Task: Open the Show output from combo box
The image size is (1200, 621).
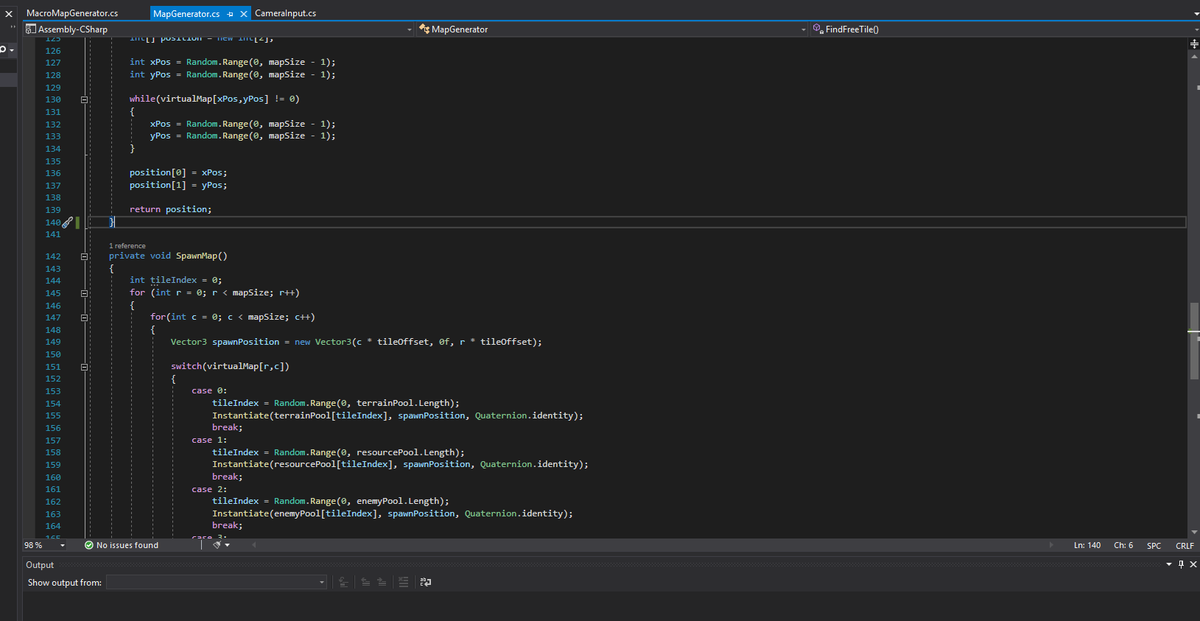Action: click(x=217, y=582)
